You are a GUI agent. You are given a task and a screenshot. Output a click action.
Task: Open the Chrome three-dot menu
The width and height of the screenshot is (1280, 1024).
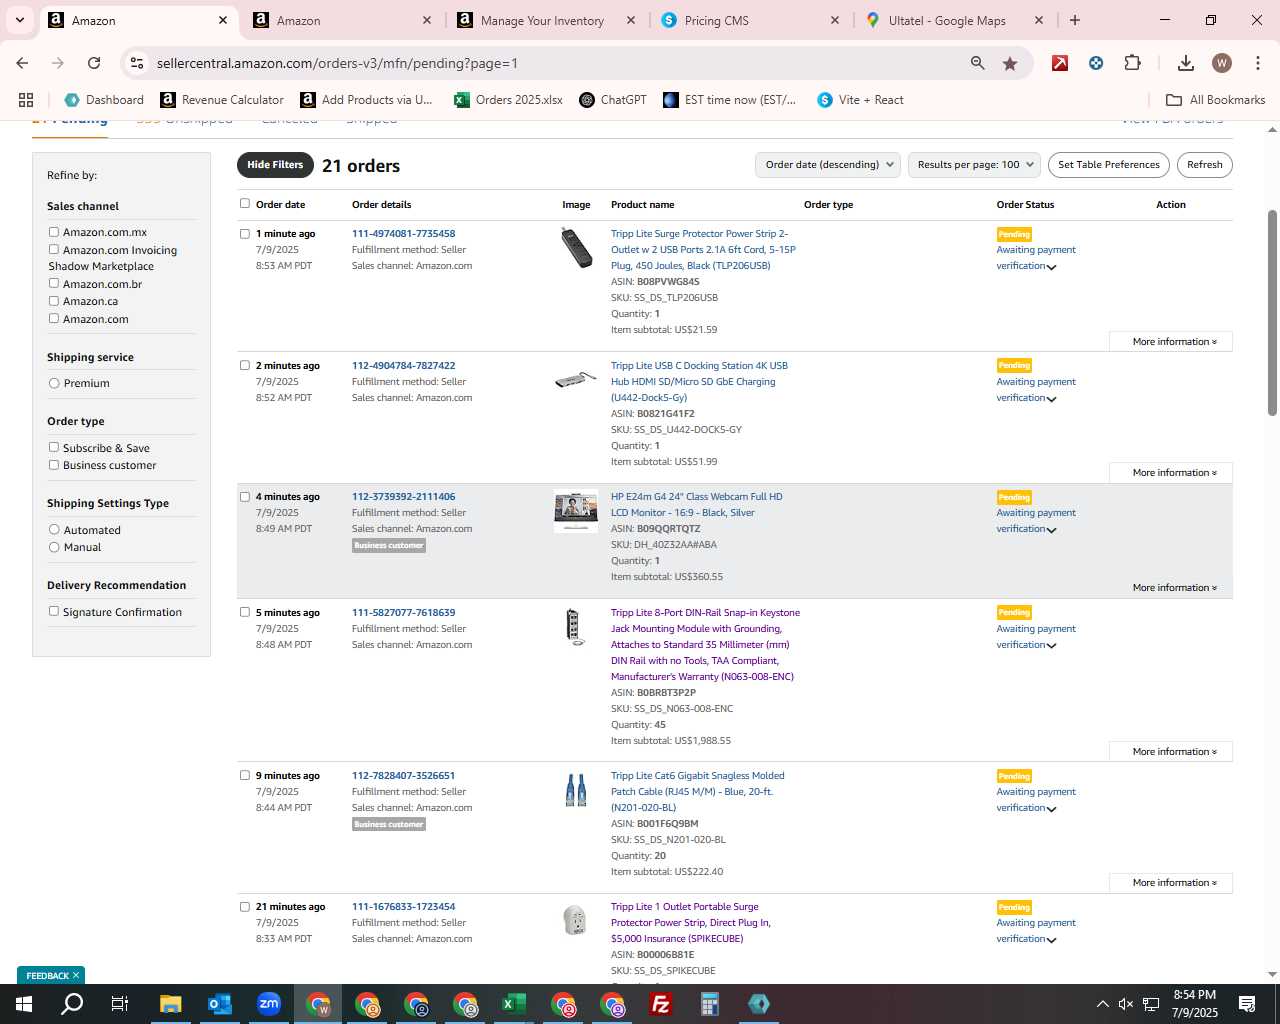click(1256, 63)
